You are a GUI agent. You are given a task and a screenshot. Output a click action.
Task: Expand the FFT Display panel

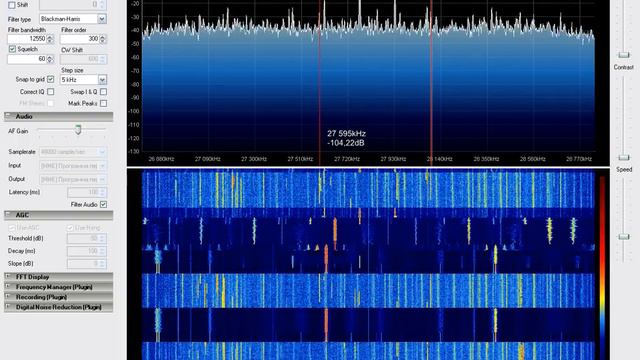pos(58,277)
